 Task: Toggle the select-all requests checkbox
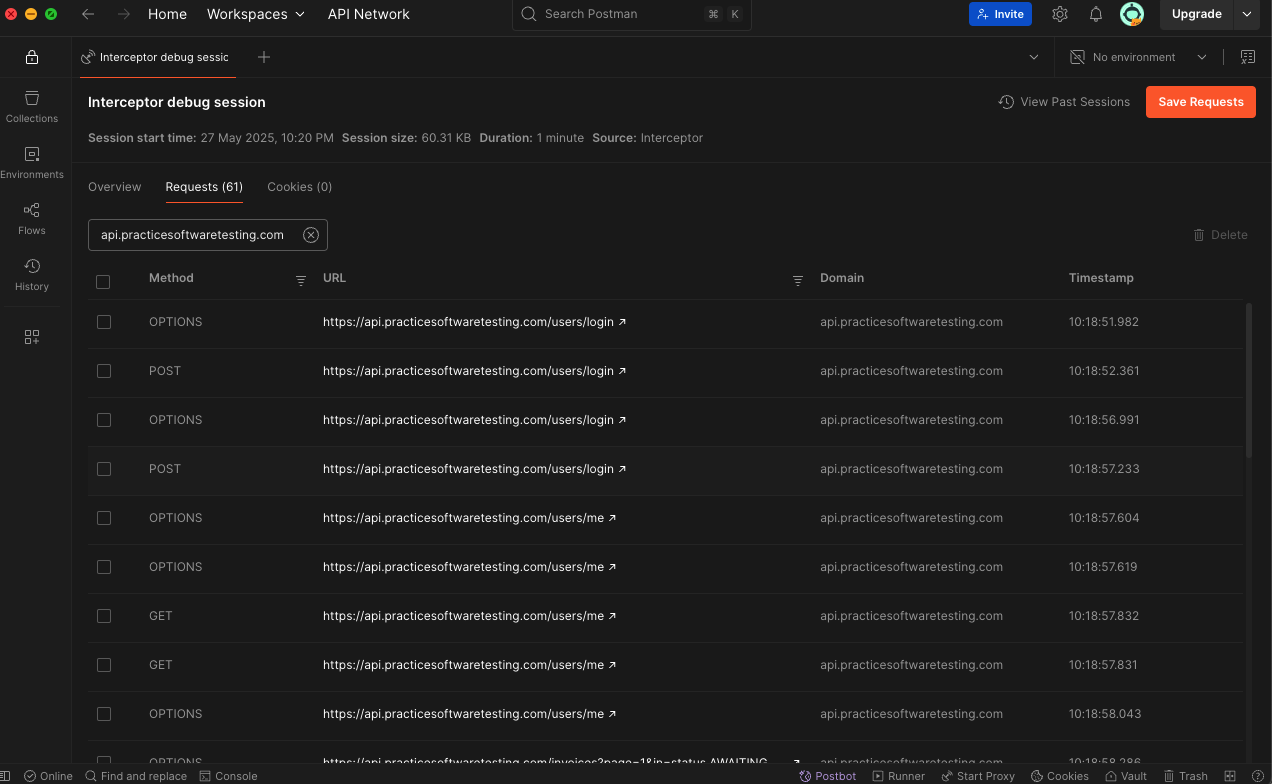[x=103, y=281]
